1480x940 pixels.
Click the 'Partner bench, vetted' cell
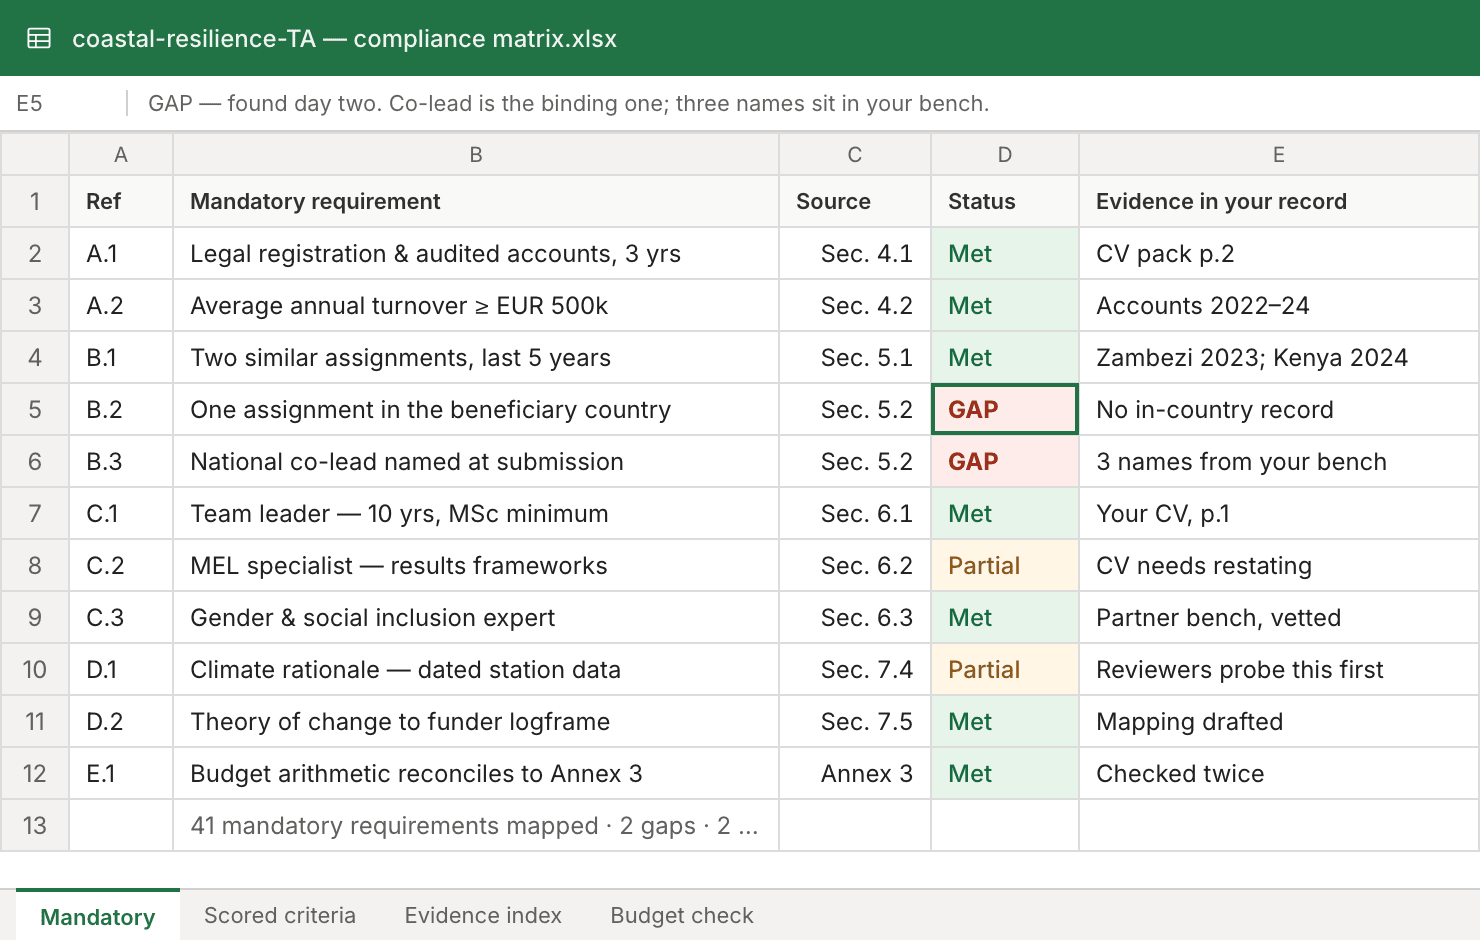click(x=1279, y=617)
